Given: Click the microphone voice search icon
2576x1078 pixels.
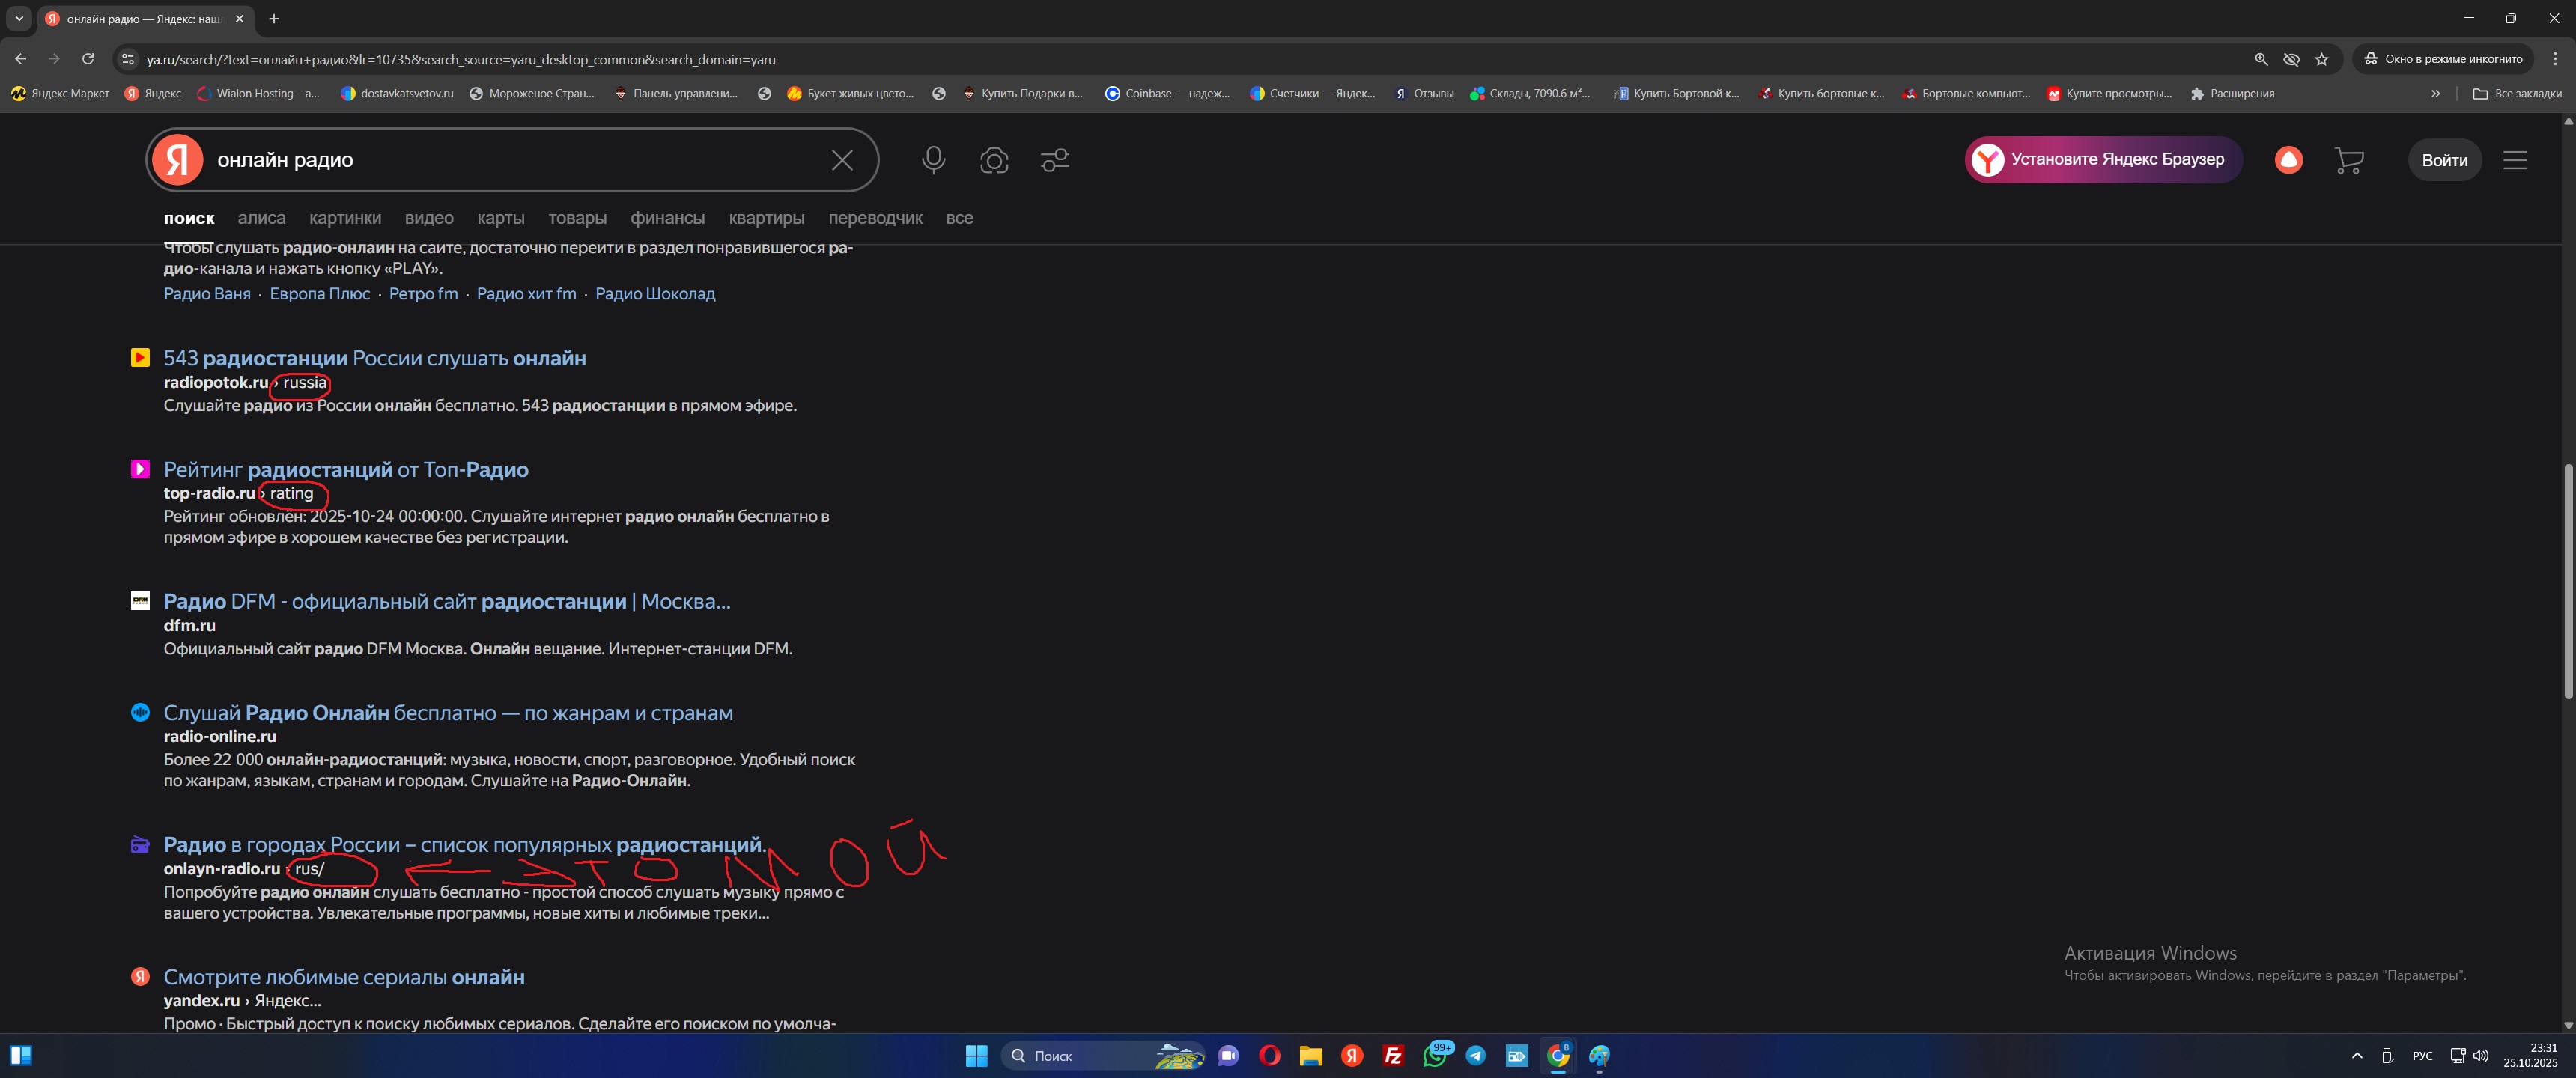Looking at the screenshot, I should pyautogui.click(x=933, y=160).
